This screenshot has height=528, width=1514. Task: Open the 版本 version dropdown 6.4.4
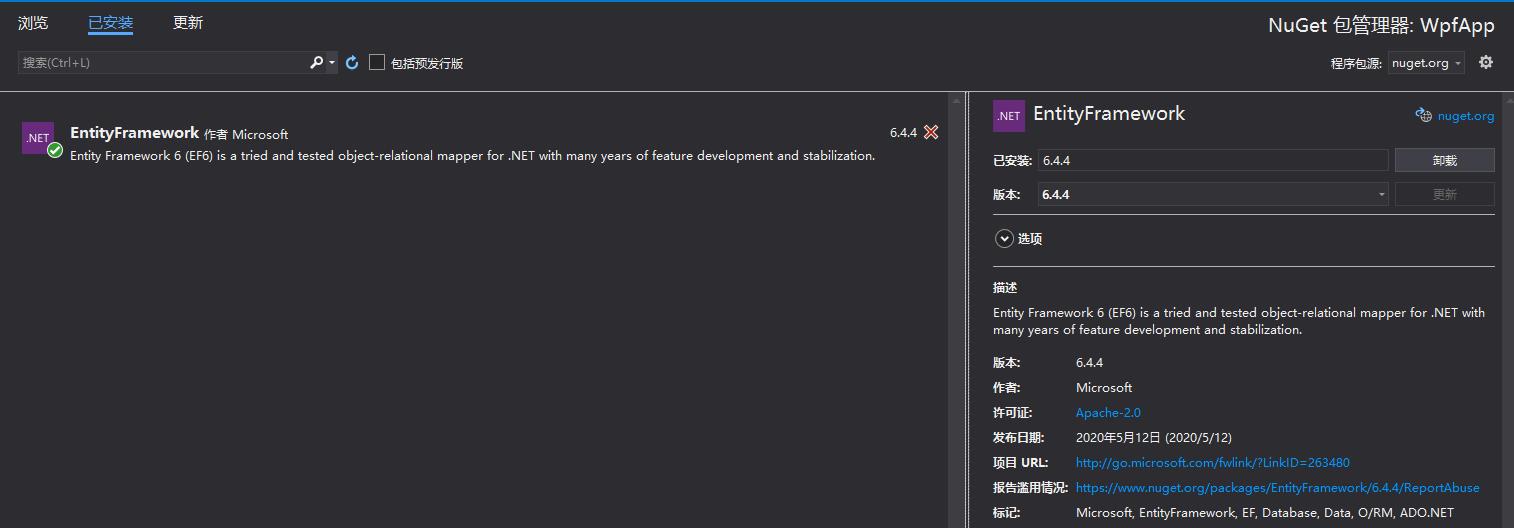point(1213,194)
